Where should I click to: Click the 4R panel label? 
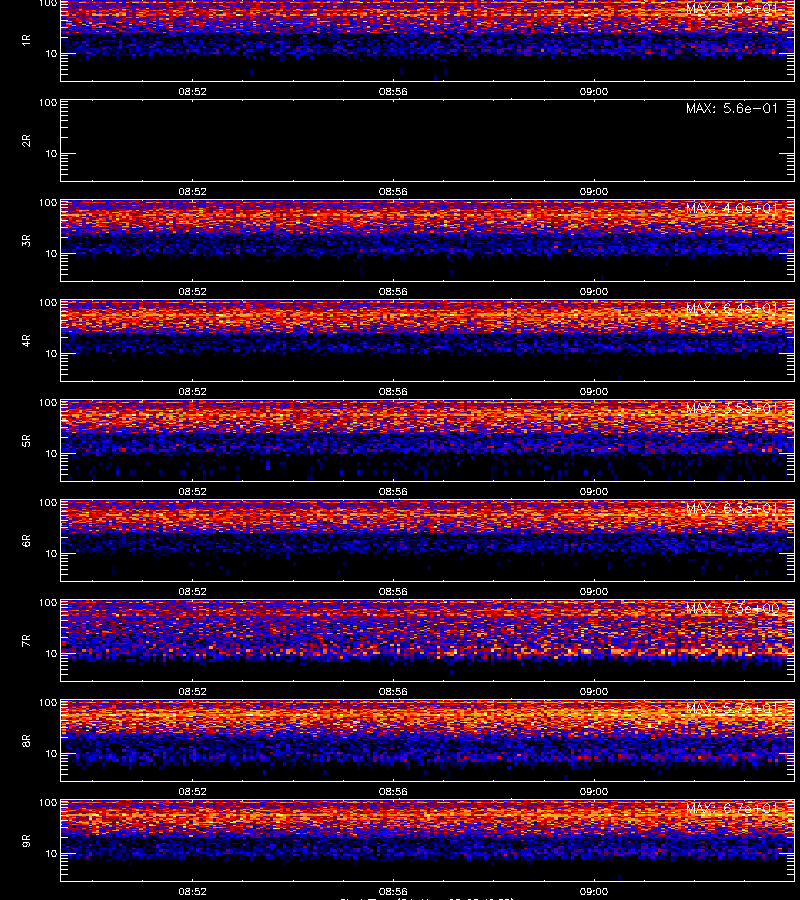[26, 340]
